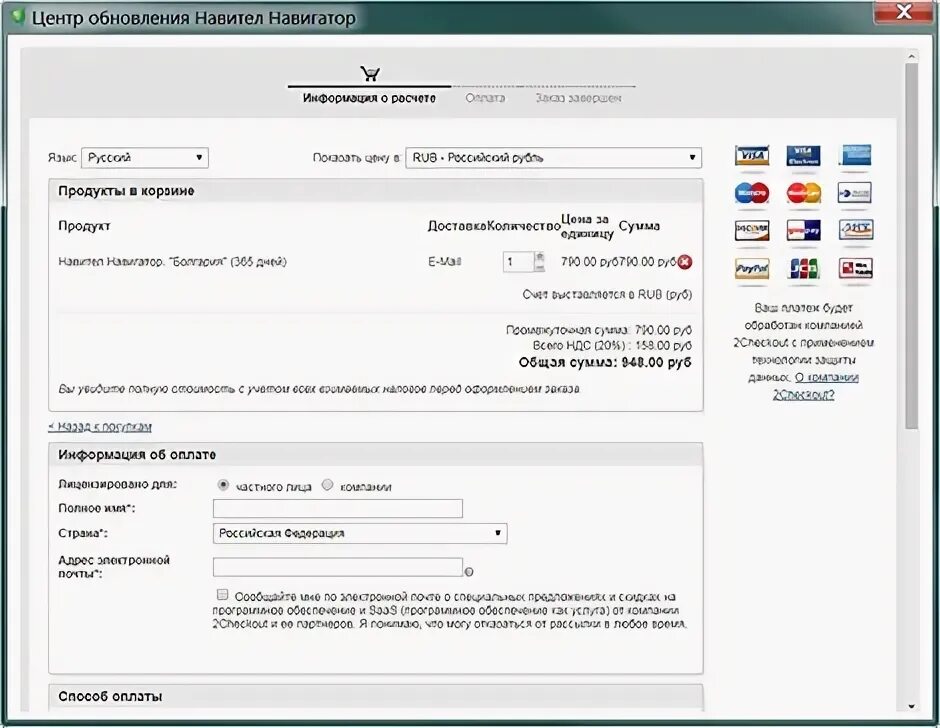Click the quantity input field
Image resolution: width=940 pixels, height=728 pixels.
click(518, 261)
